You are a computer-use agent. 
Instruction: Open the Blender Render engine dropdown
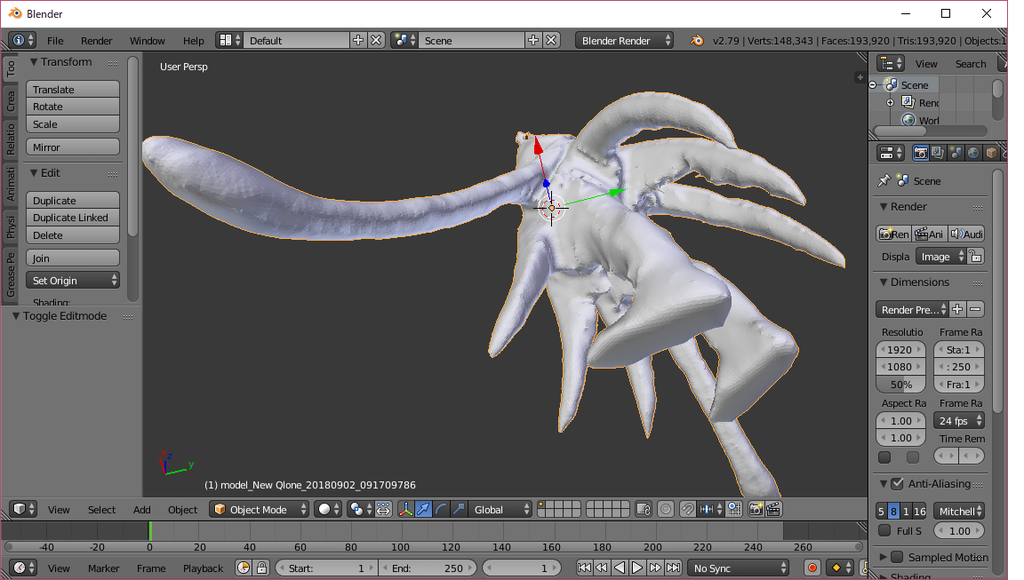tap(624, 40)
